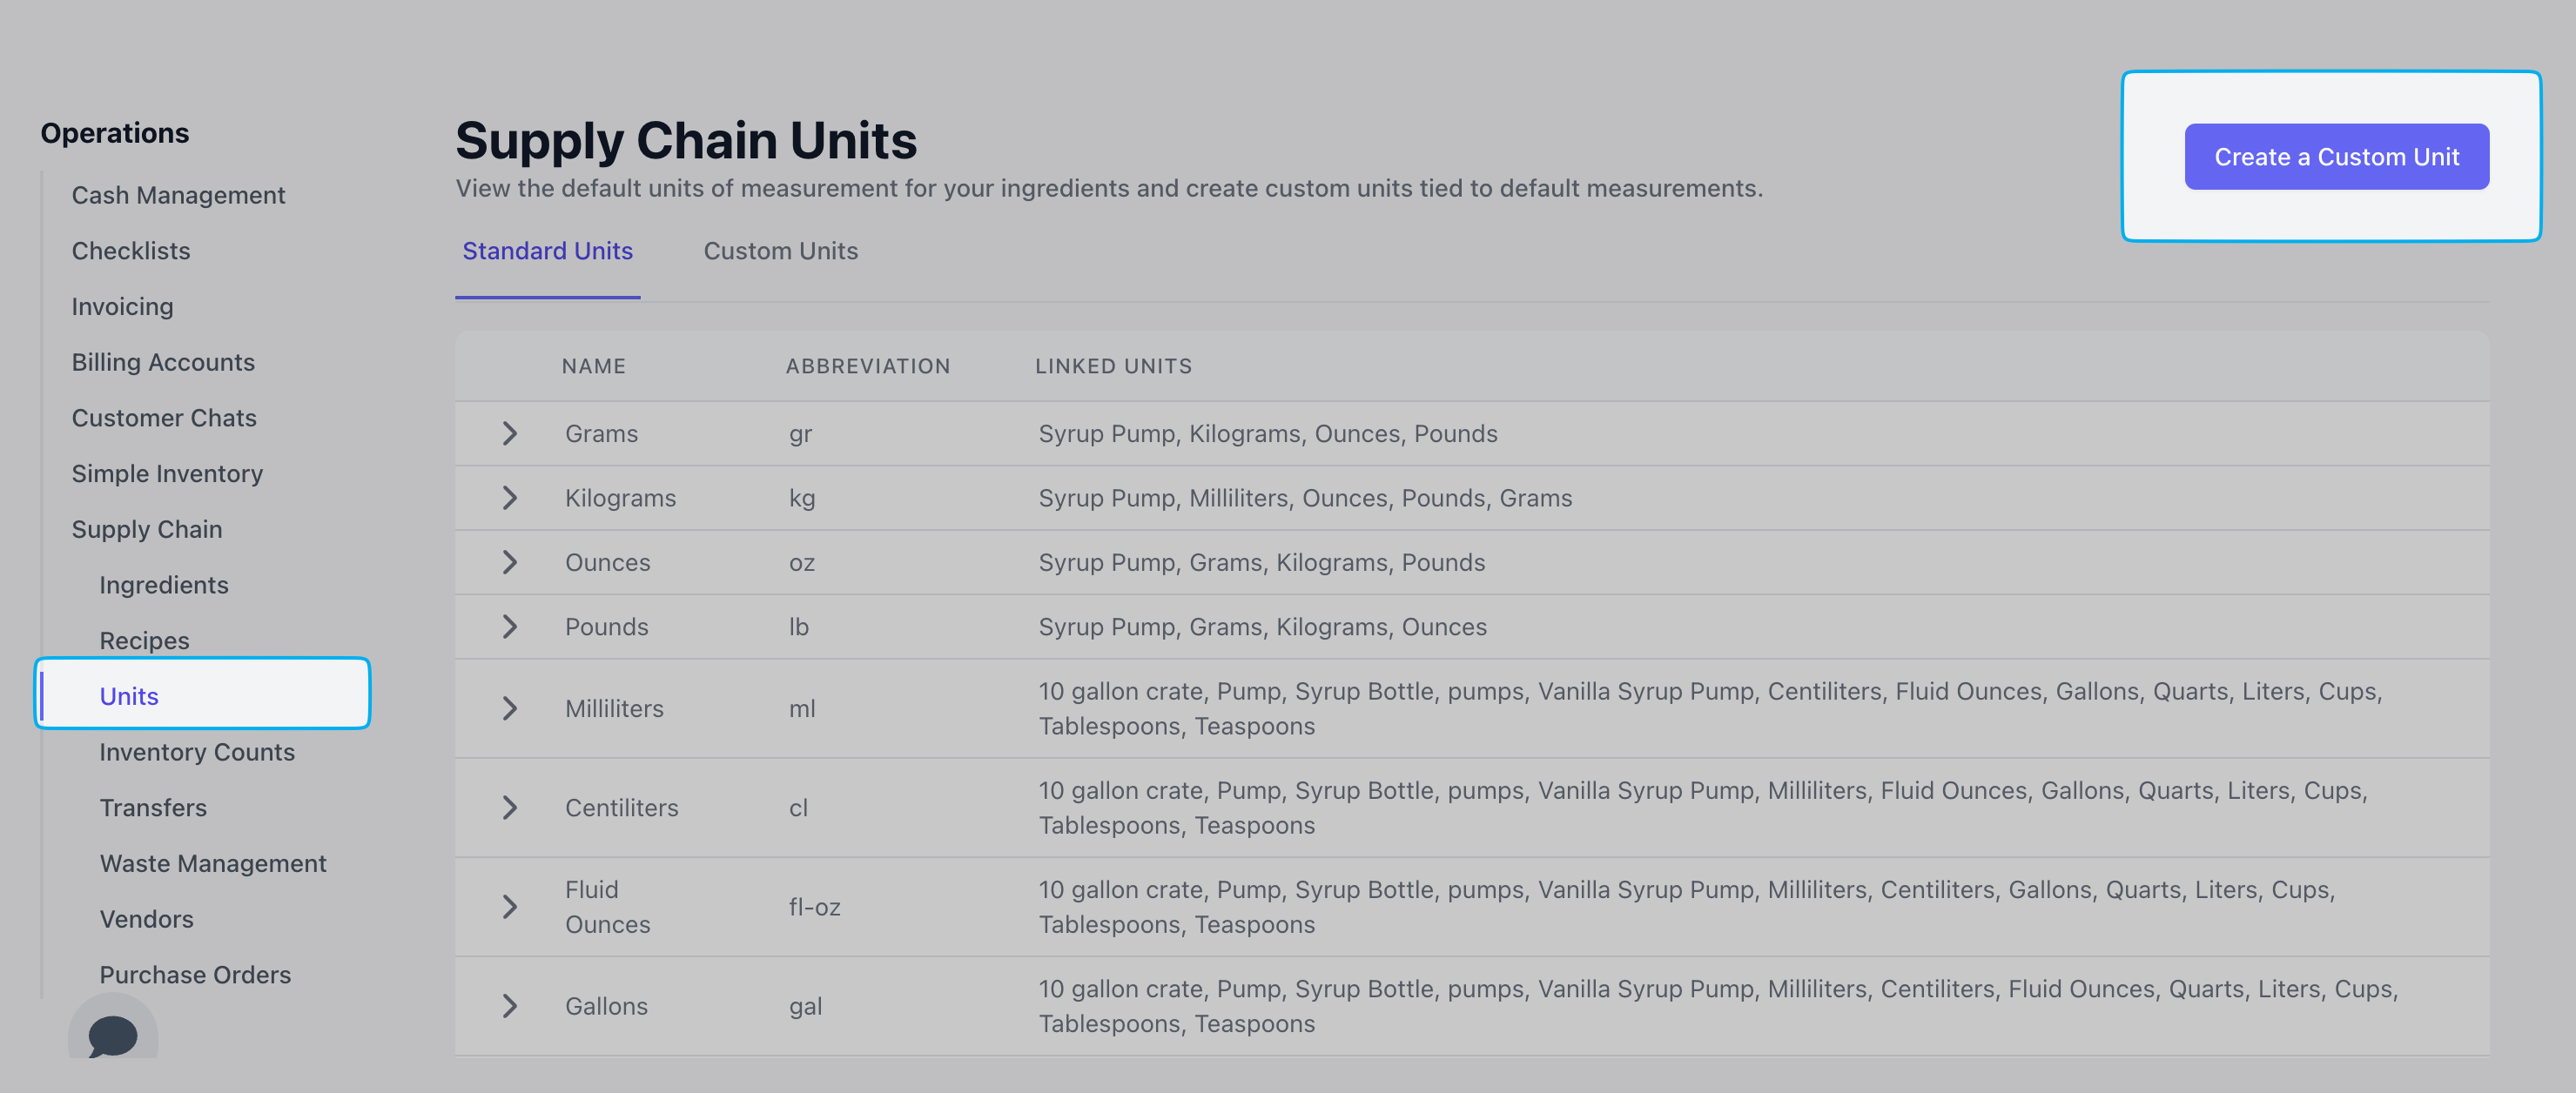Viewport: 2576px width, 1093px height.
Task: Open Recipes under Supply Chain
Action: [x=144, y=640]
